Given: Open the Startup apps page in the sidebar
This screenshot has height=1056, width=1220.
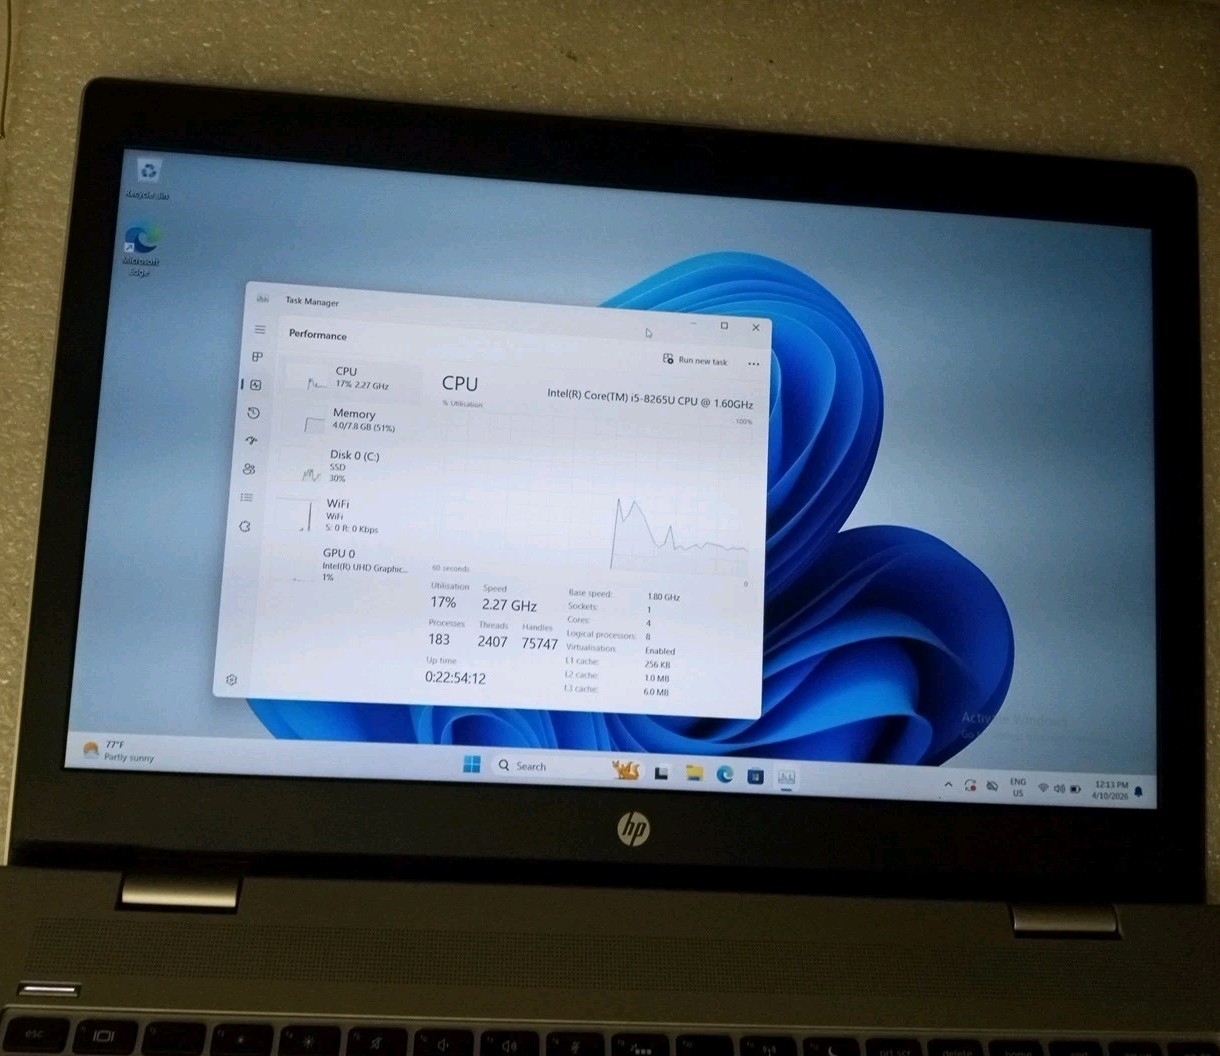Looking at the screenshot, I should coord(251,441).
